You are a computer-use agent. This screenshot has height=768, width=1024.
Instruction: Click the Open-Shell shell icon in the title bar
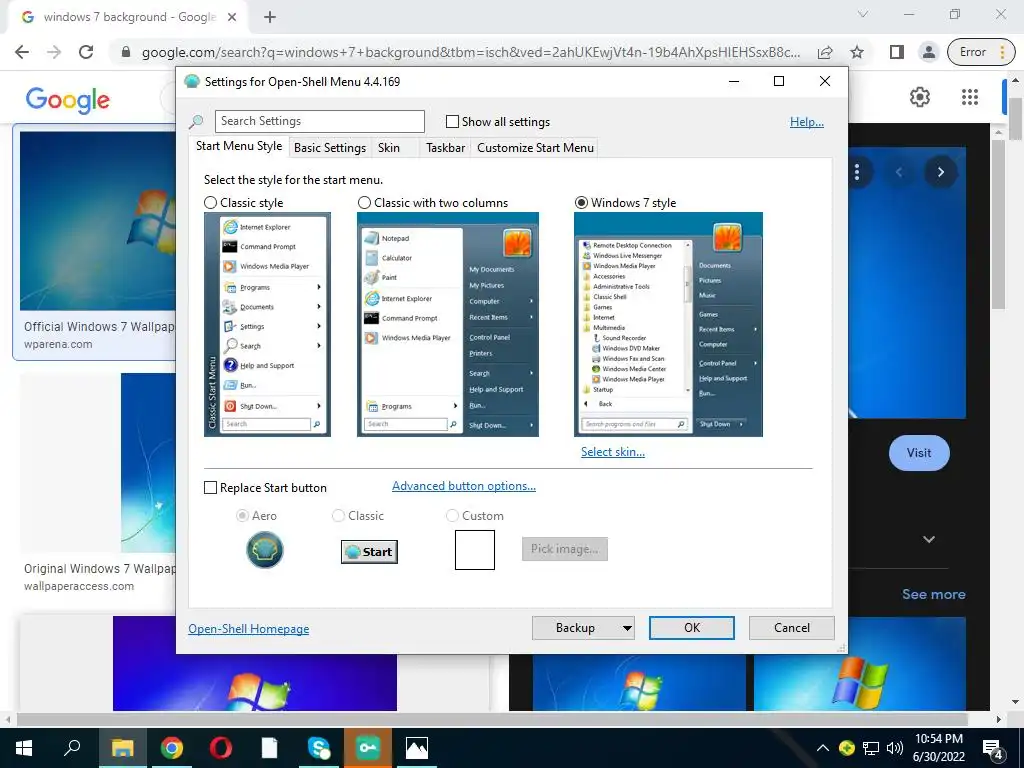(x=191, y=82)
